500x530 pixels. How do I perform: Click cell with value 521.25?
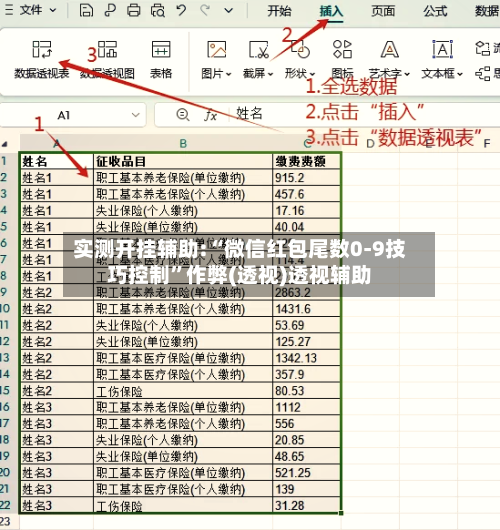pyautogui.click(x=307, y=473)
